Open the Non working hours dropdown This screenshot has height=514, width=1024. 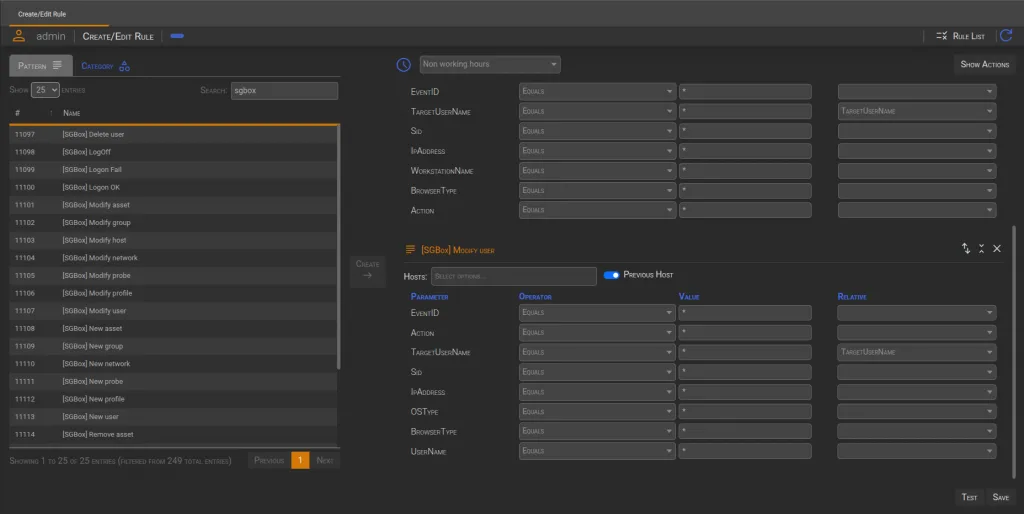coord(490,64)
